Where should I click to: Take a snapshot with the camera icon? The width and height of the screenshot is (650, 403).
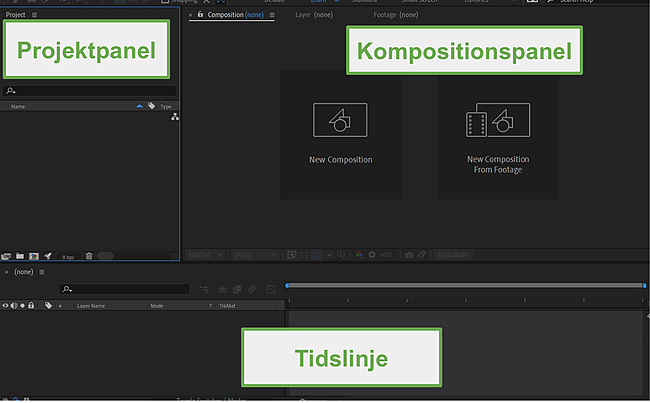(x=409, y=255)
